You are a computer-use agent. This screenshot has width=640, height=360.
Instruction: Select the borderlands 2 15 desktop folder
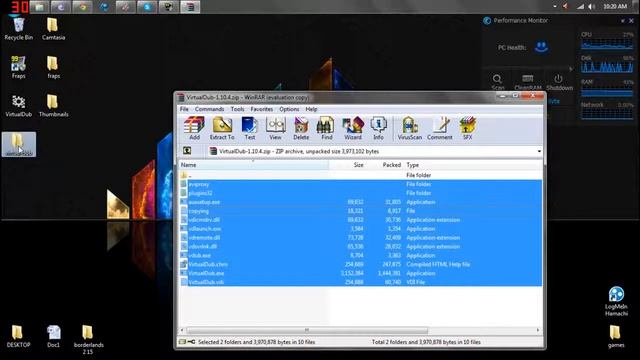pyautogui.click(x=88, y=339)
